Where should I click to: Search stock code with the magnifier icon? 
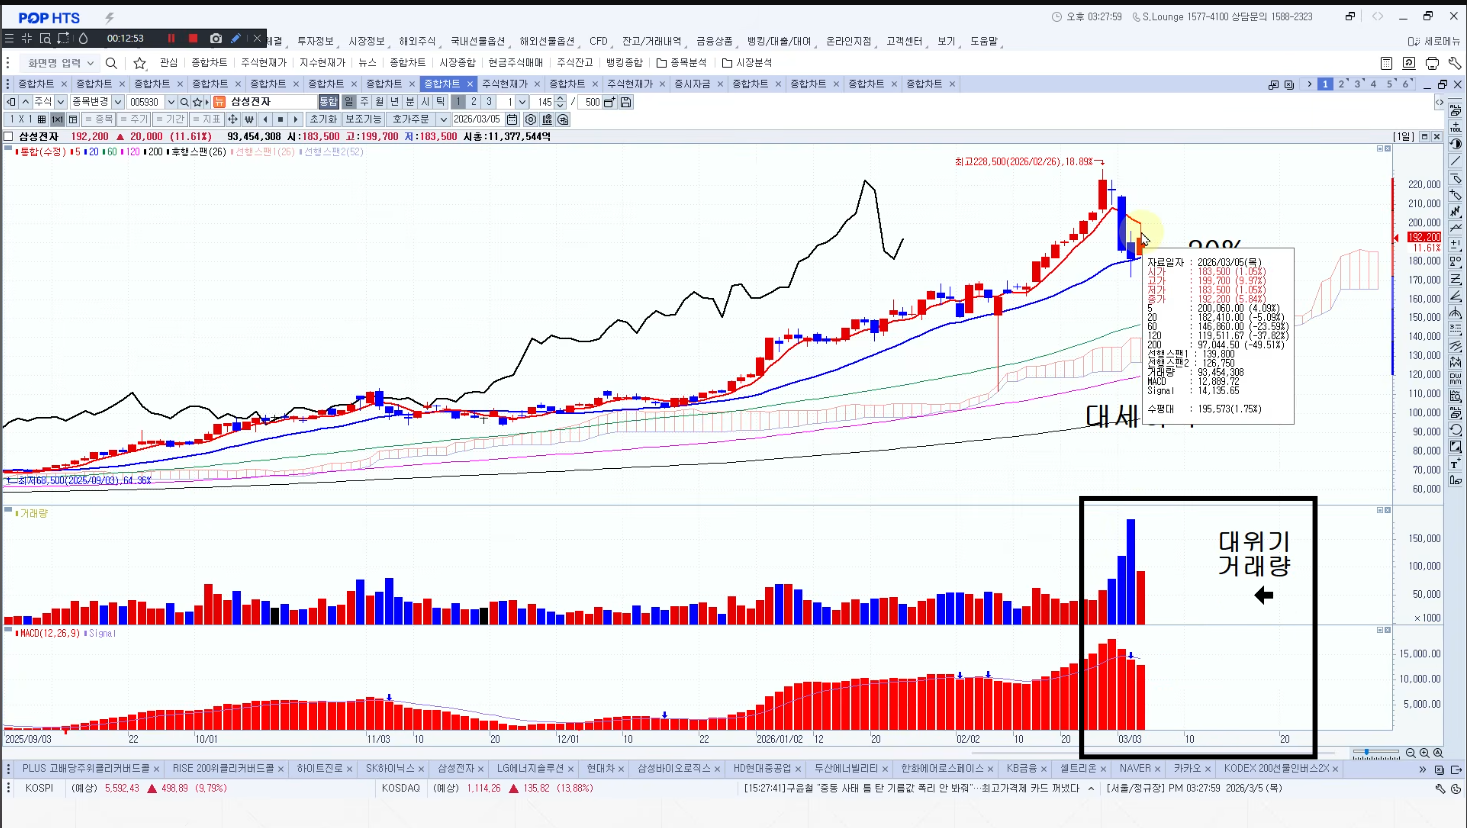(x=184, y=102)
